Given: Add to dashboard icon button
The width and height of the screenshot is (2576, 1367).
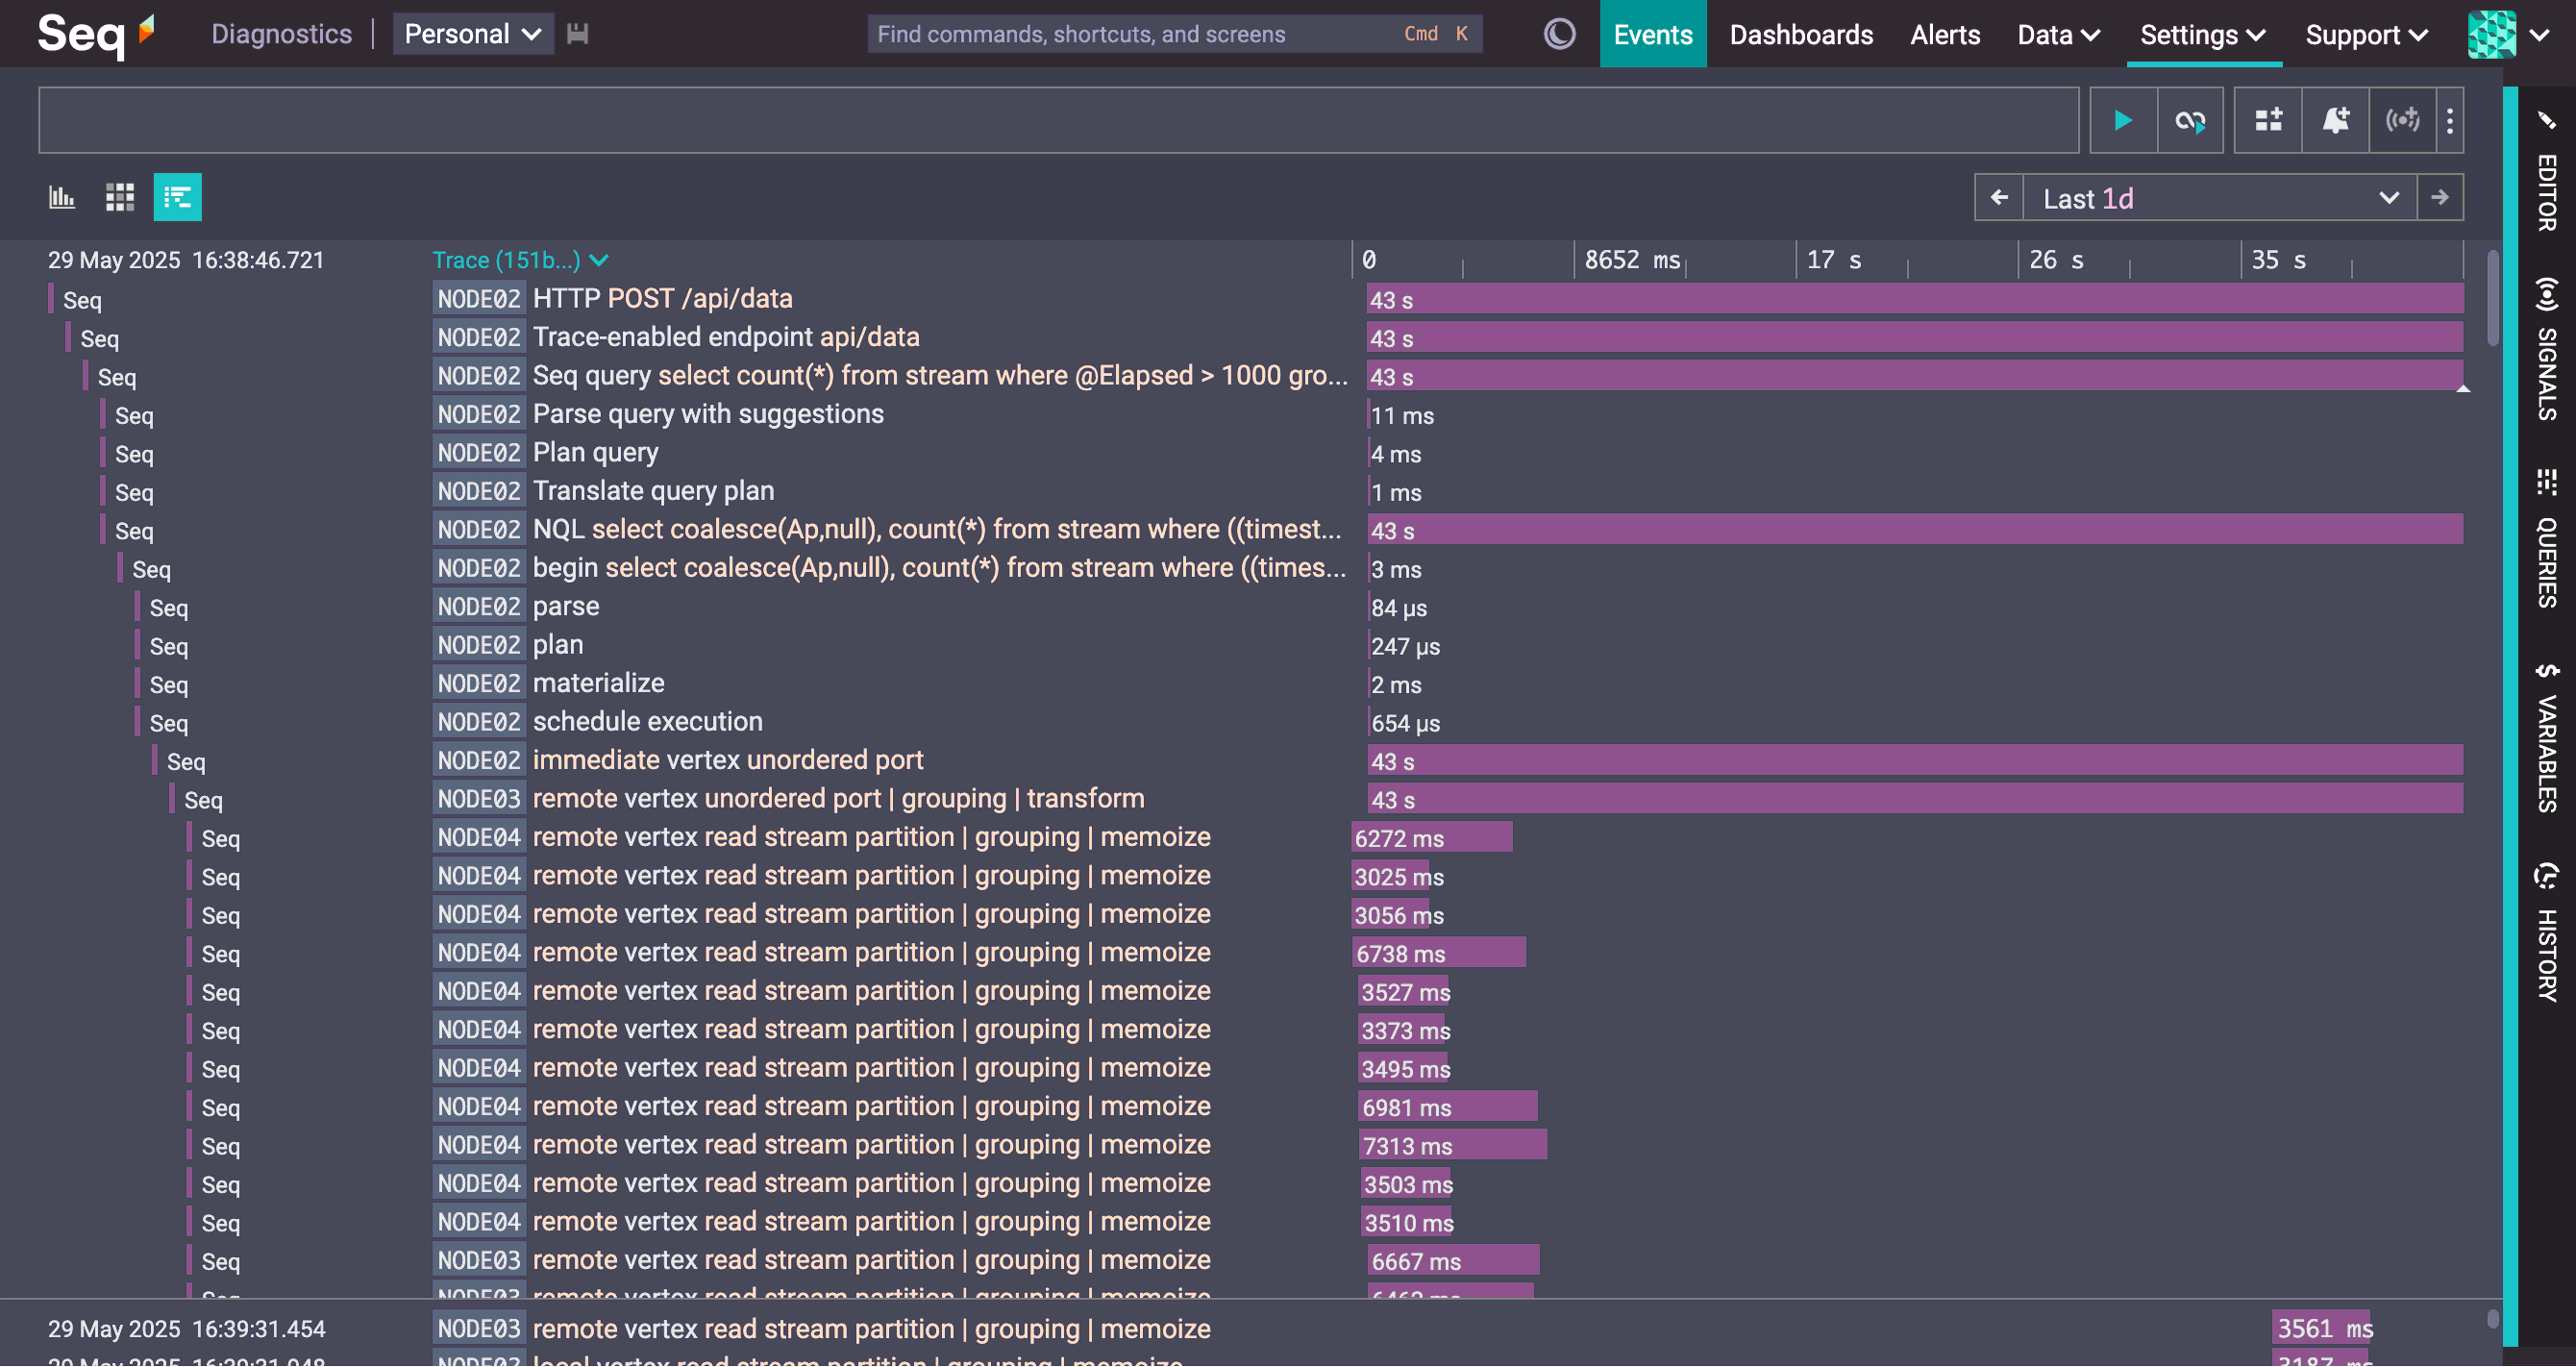Looking at the screenshot, I should point(2268,121).
